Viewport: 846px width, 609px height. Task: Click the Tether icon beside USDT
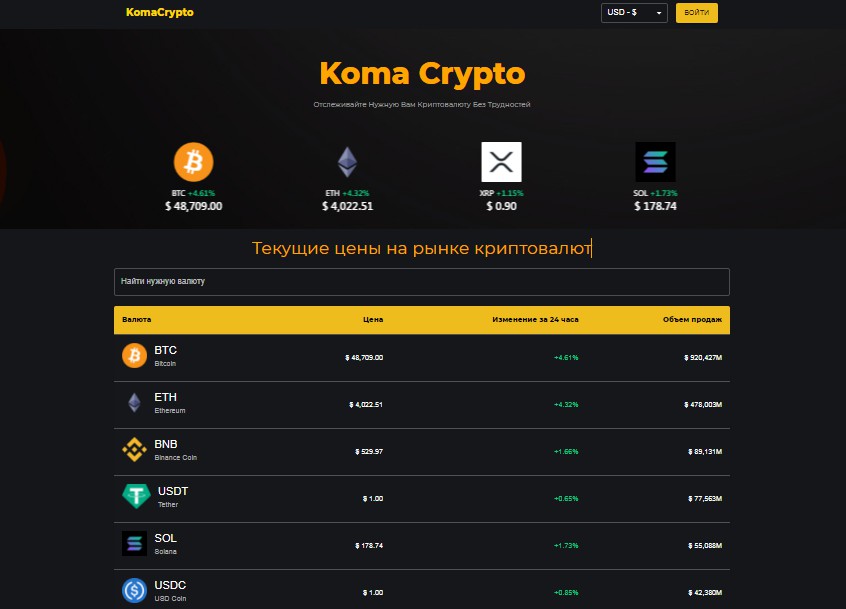coord(134,496)
